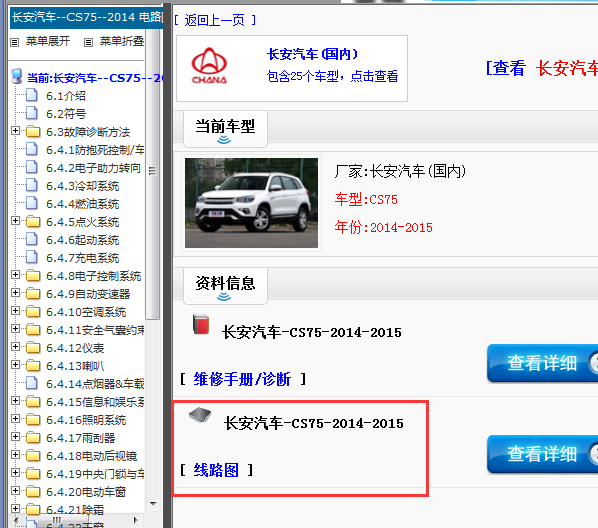Click the folder icon for 6.3故障诊断方法
This screenshot has width=598, height=528.
pos(33,131)
